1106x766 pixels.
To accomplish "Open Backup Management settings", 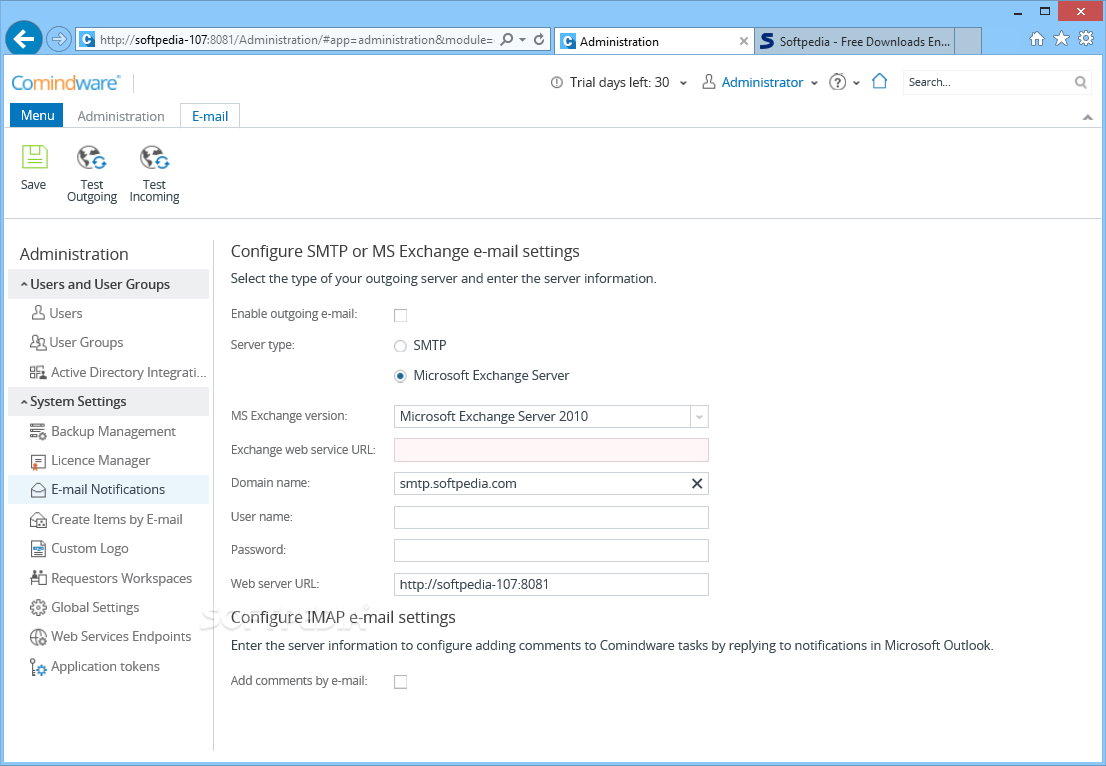I will [x=102, y=431].
